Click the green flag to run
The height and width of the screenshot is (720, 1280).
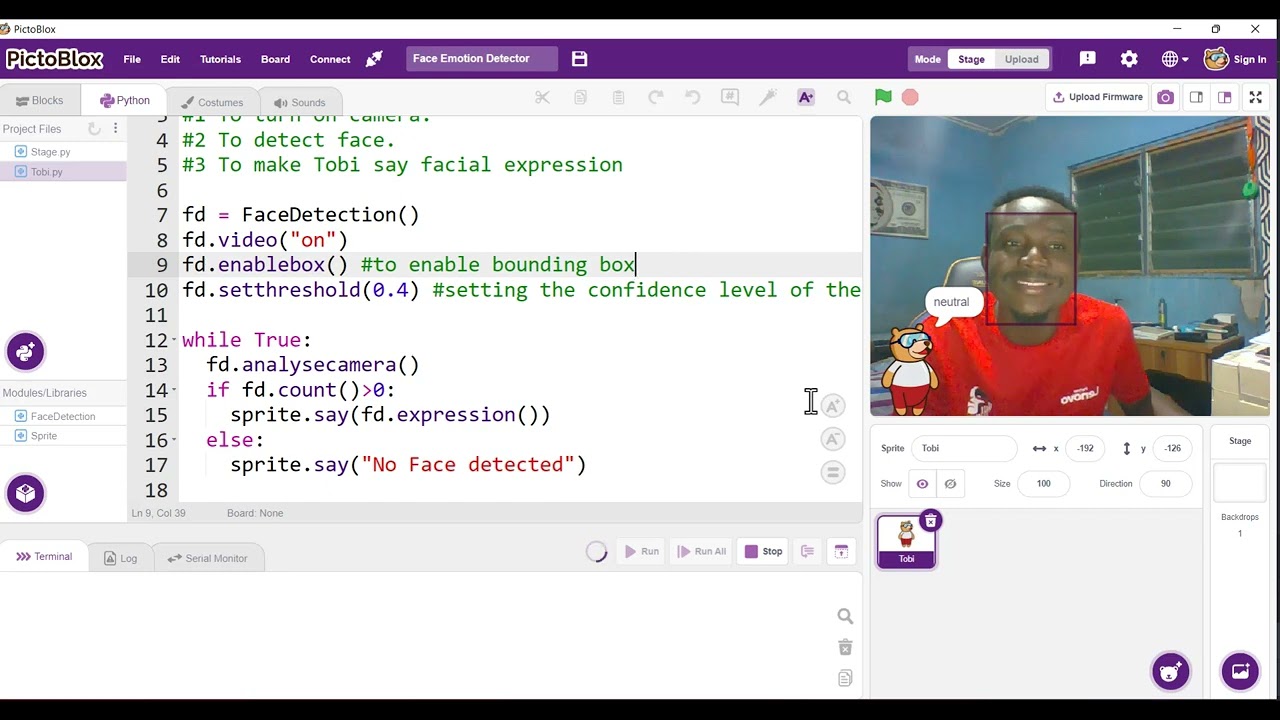pos(883,97)
